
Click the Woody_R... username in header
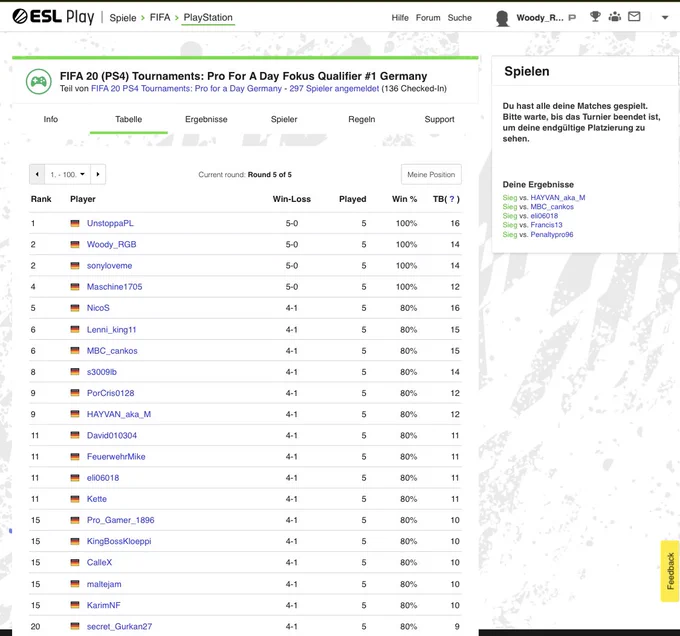click(x=540, y=18)
